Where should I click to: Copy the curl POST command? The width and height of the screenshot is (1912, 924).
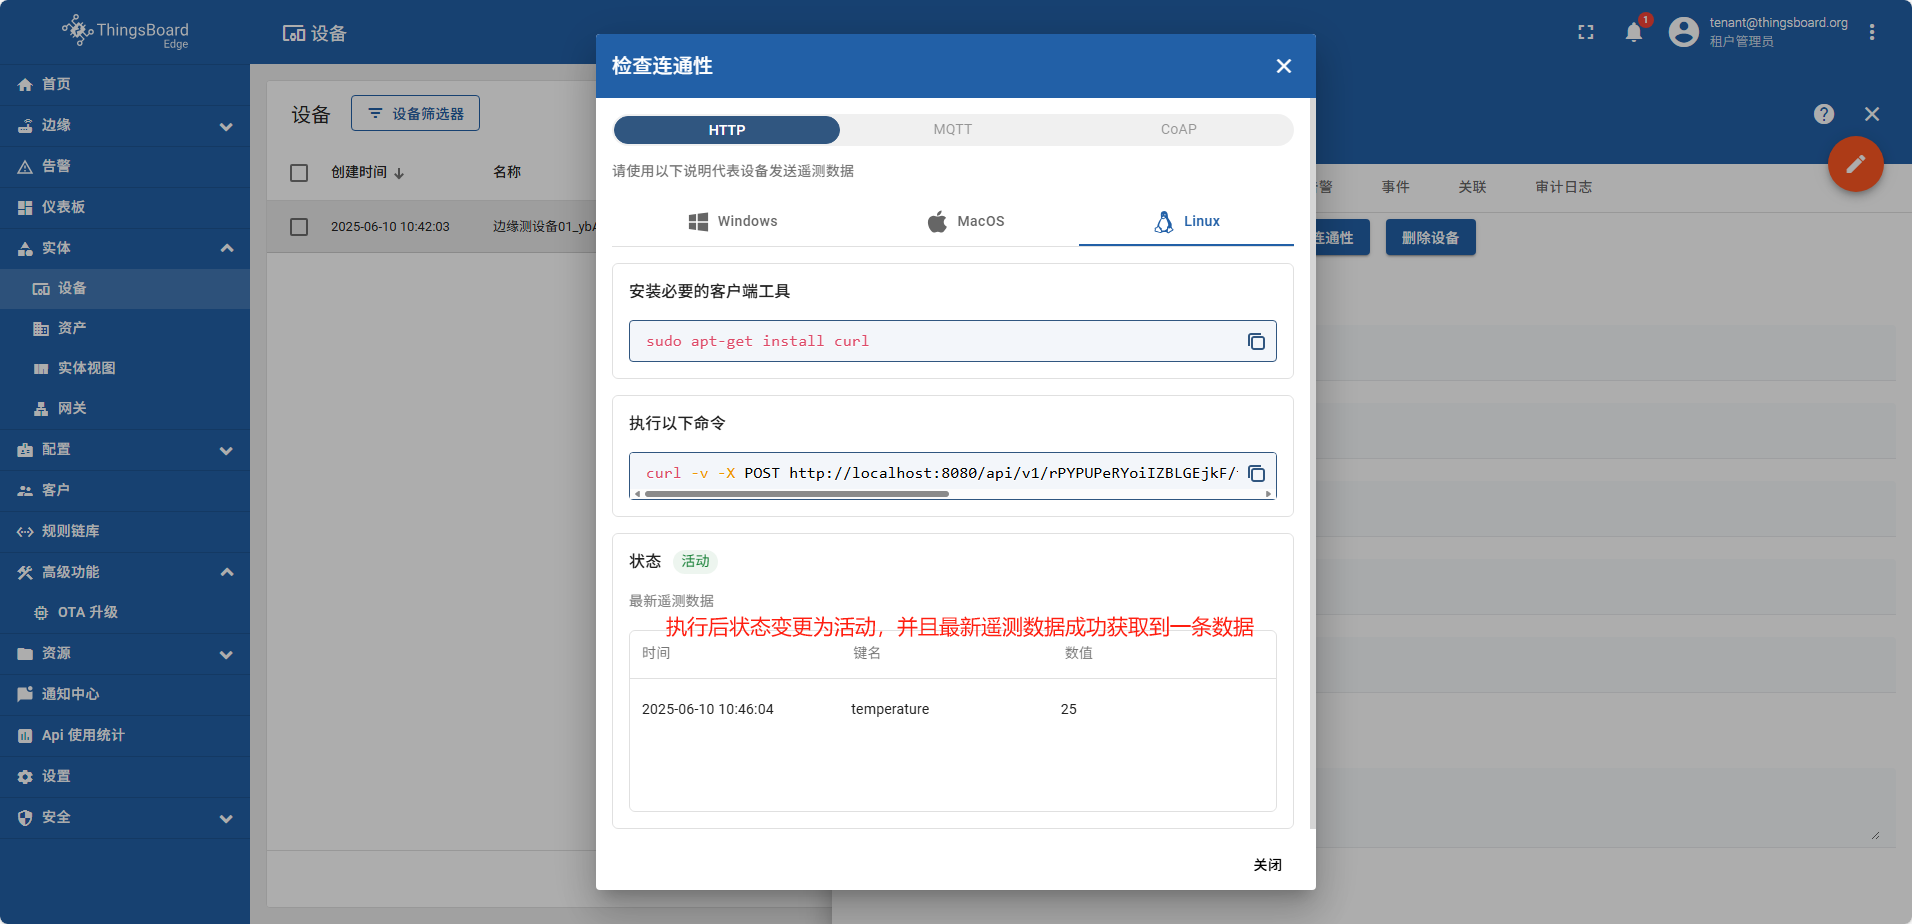1257,474
